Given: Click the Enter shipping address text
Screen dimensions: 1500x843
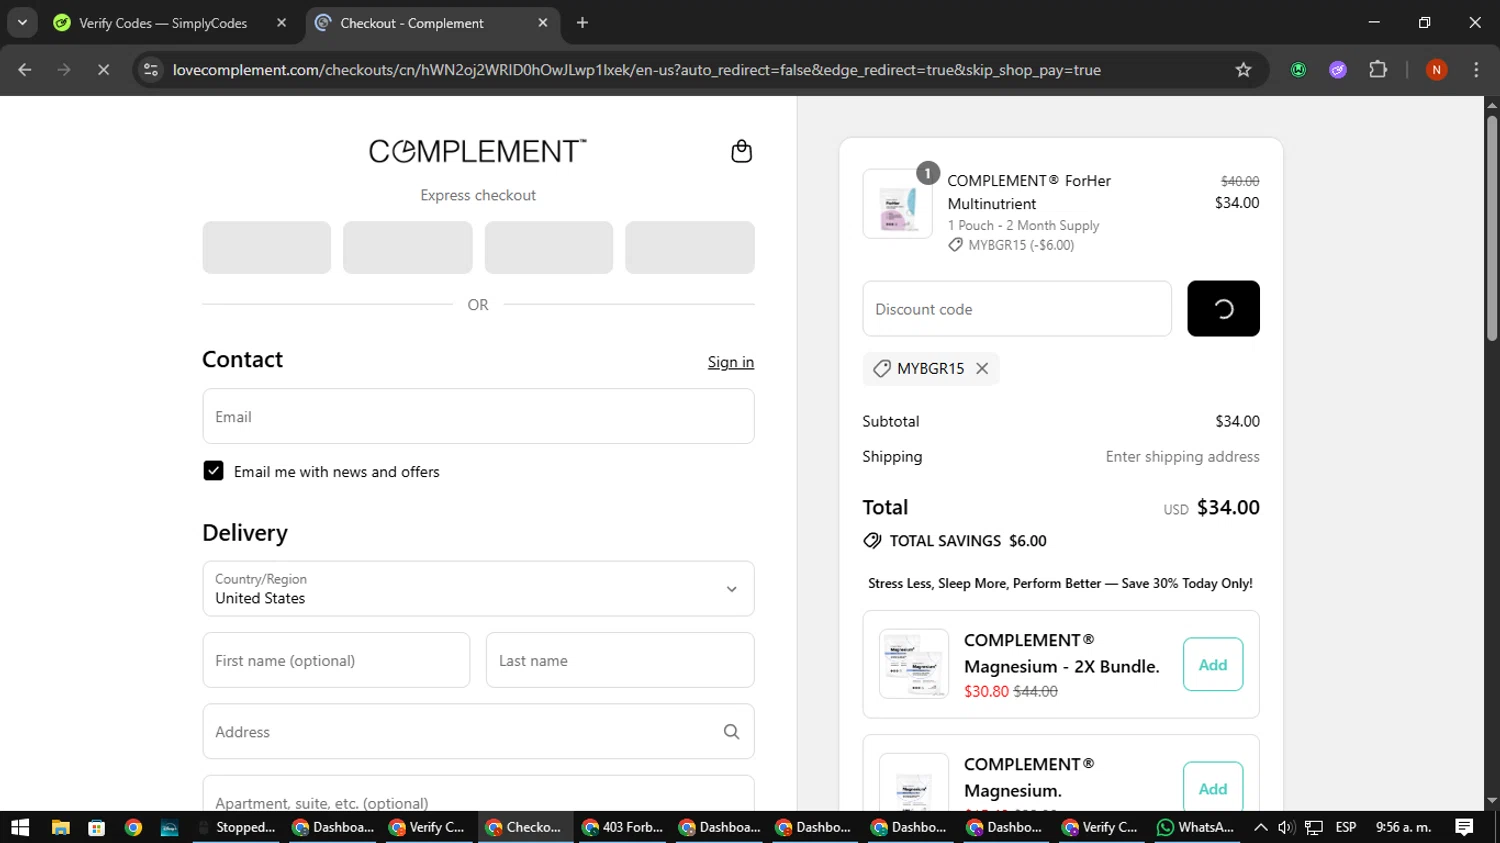Looking at the screenshot, I should 1182,457.
